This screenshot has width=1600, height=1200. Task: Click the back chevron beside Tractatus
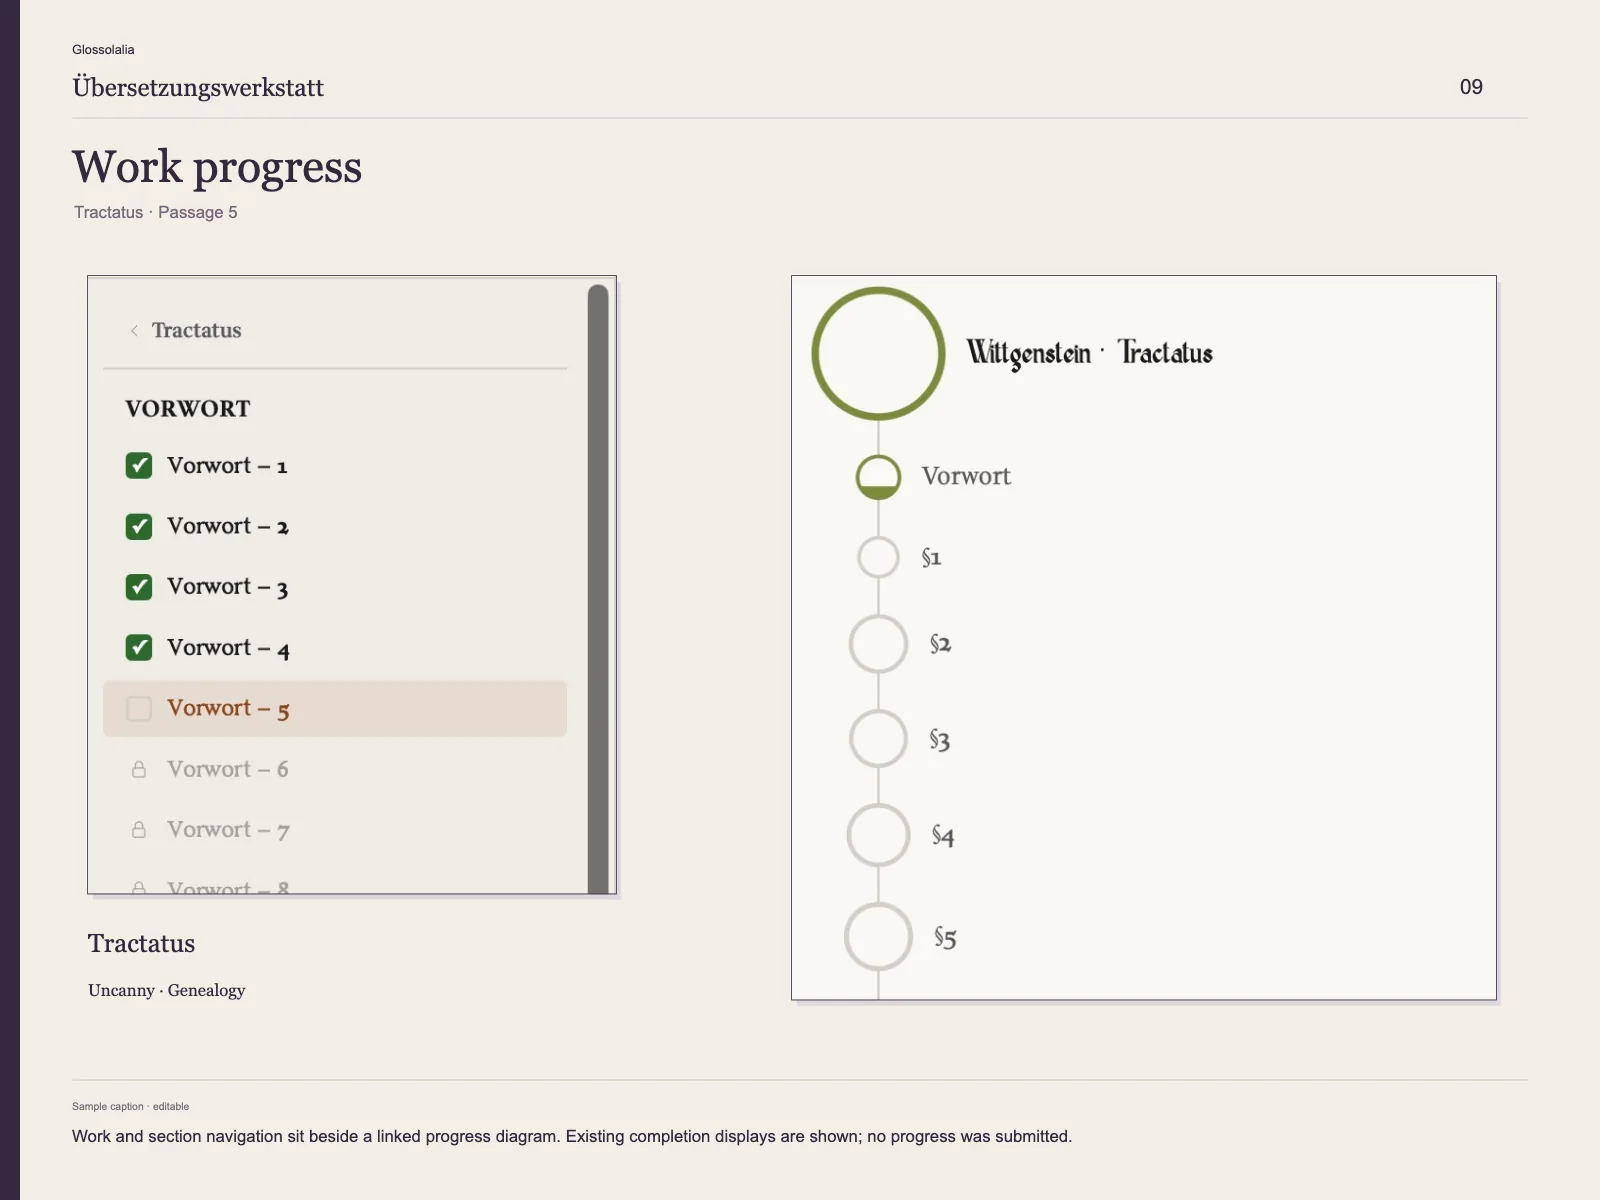pos(134,331)
